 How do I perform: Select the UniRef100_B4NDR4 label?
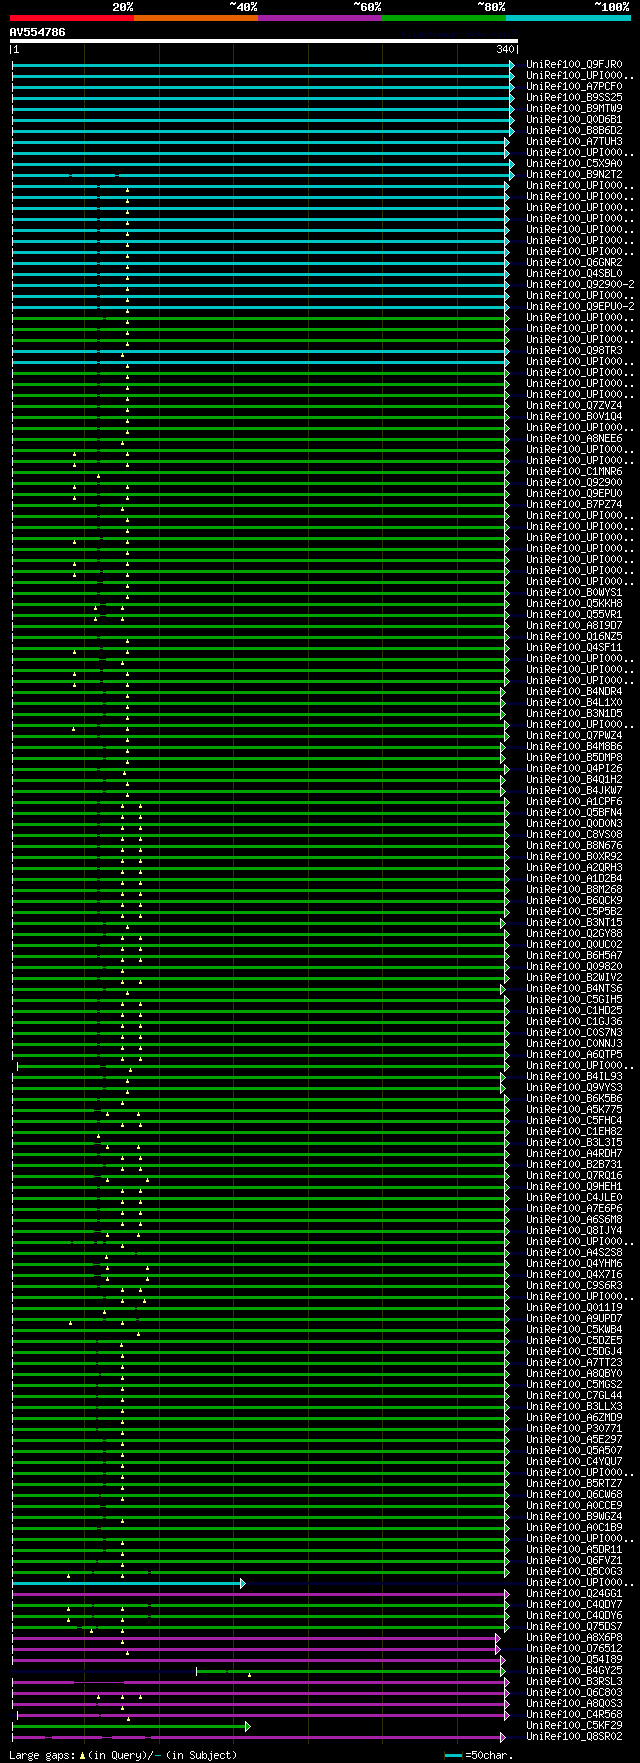coord(574,692)
